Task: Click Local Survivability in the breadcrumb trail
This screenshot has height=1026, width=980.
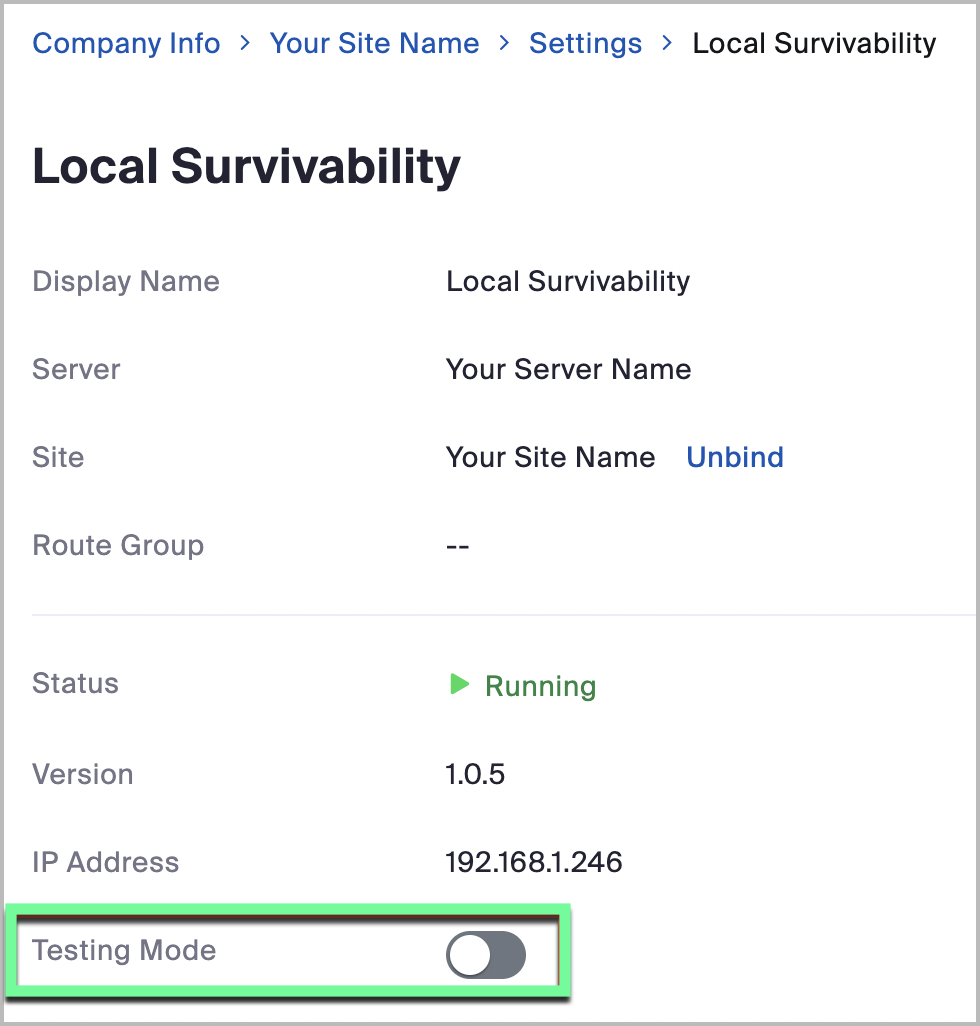Action: tap(814, 44)
